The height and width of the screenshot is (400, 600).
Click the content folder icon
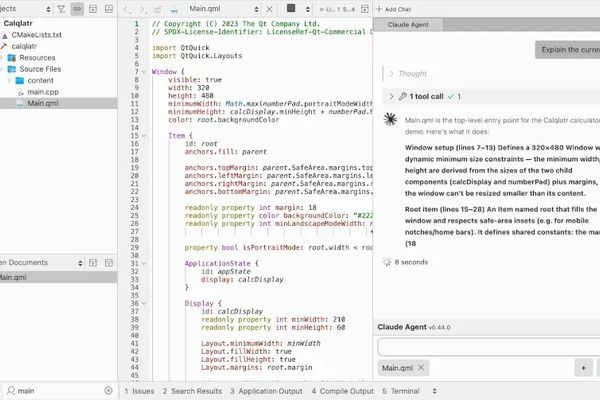(20, 80)
